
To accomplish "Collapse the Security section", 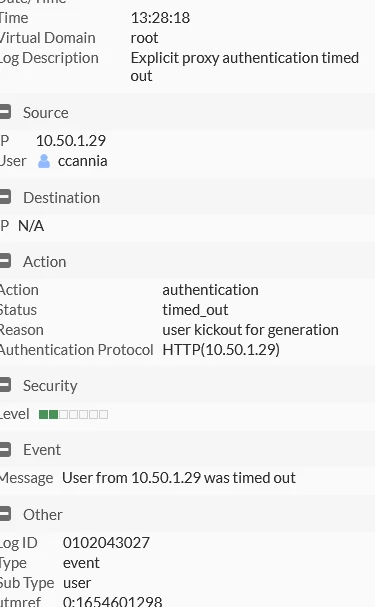I will pyautogui.click(x=5, y=385).
